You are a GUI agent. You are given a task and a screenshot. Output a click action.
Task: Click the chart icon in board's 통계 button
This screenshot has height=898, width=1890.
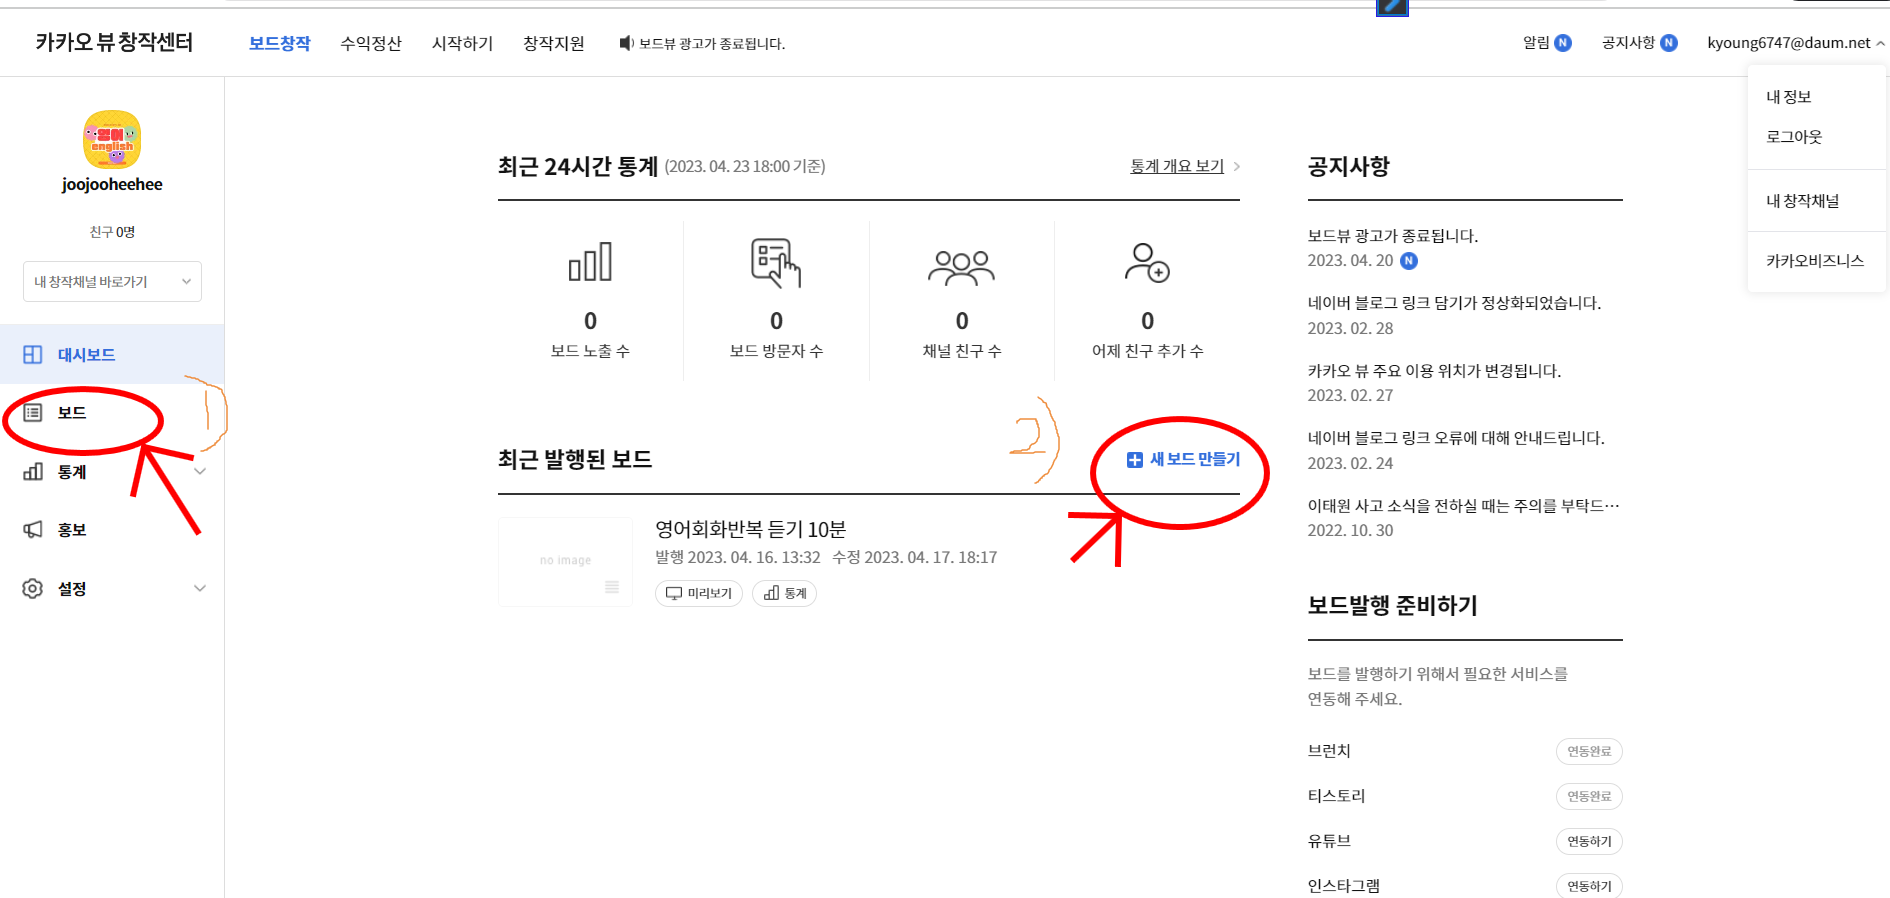click(771, 594)
